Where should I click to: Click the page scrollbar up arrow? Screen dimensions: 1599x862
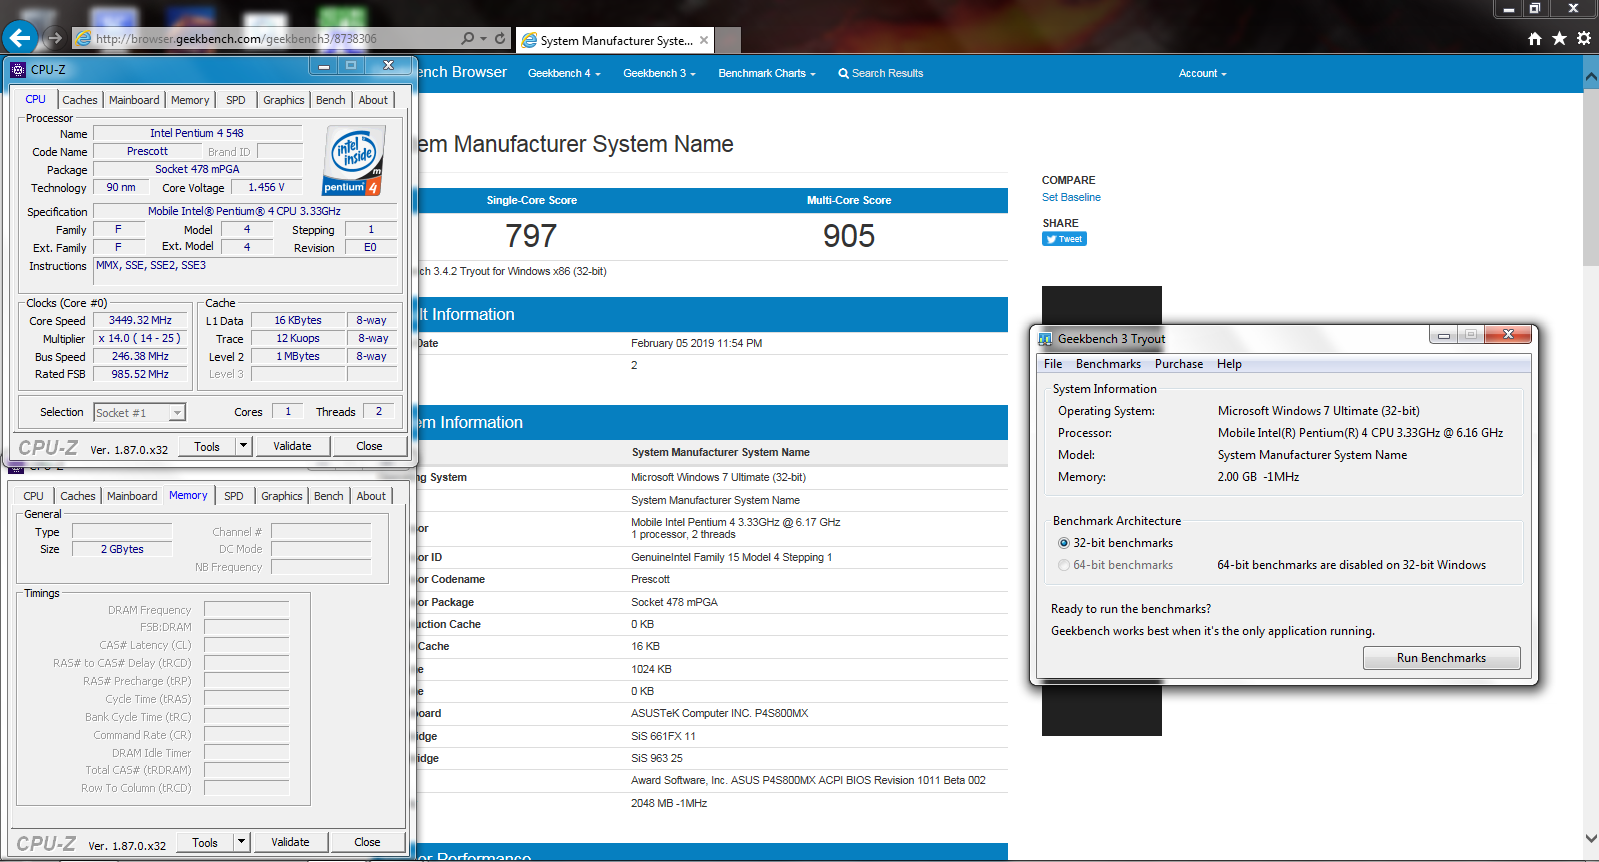[1591, 76]
